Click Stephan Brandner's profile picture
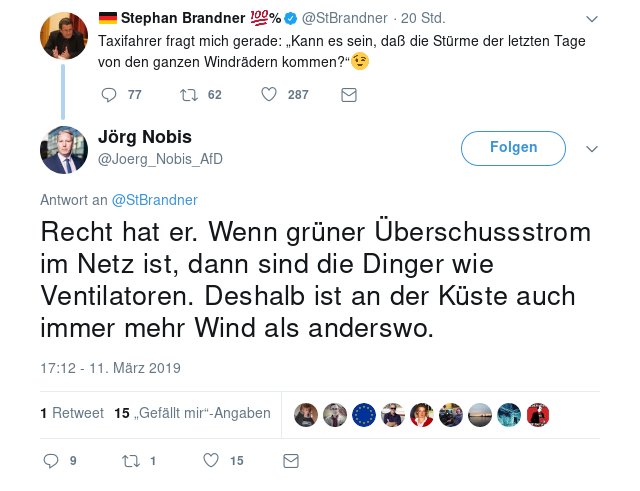640x491 pixels. point(63,35)
